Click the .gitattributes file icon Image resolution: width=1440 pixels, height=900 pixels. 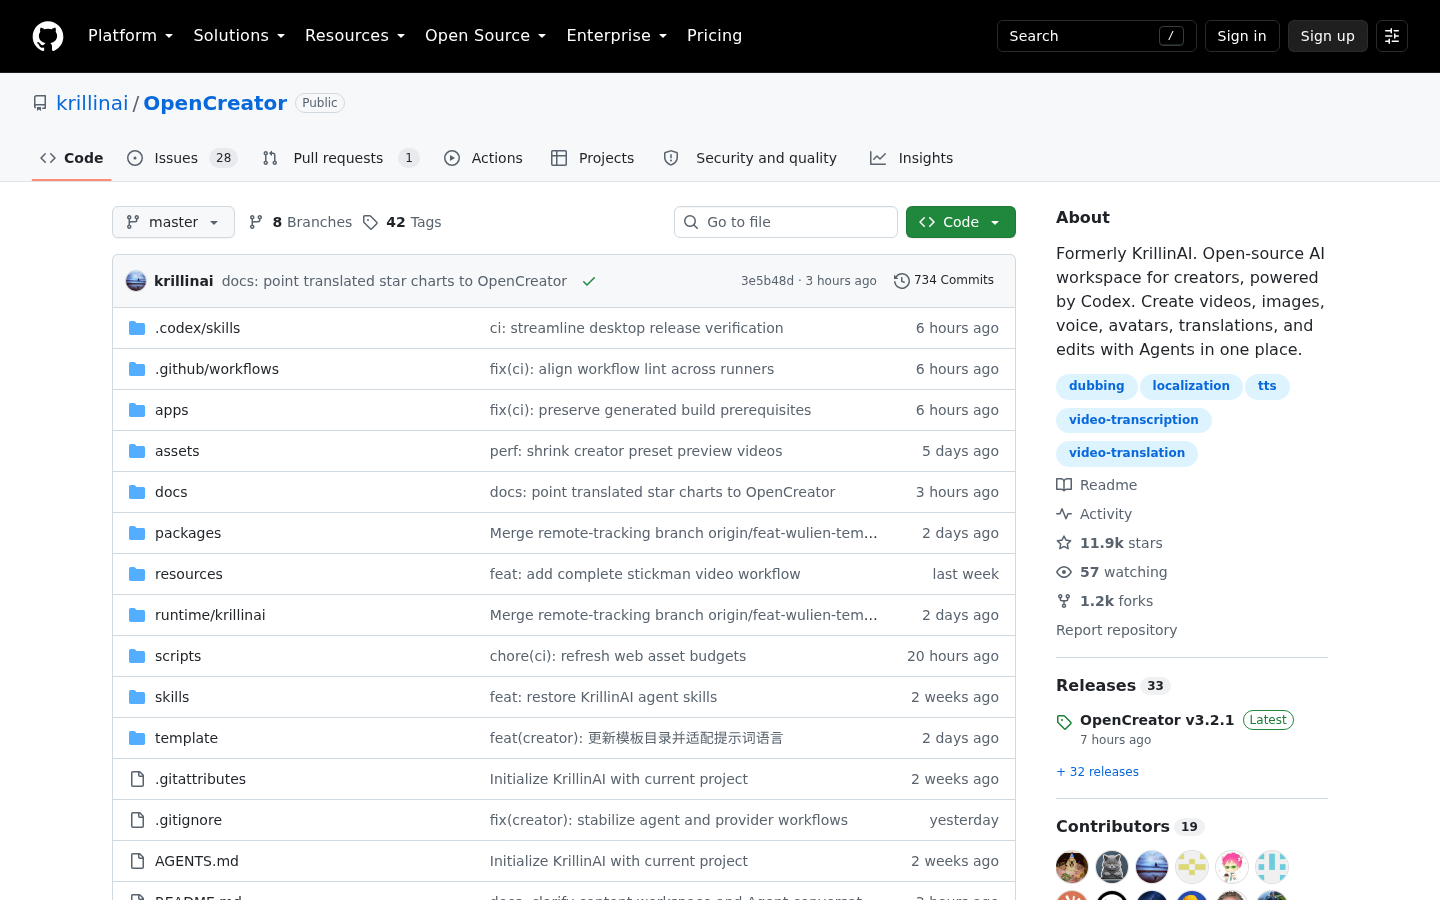pos(137,779)
